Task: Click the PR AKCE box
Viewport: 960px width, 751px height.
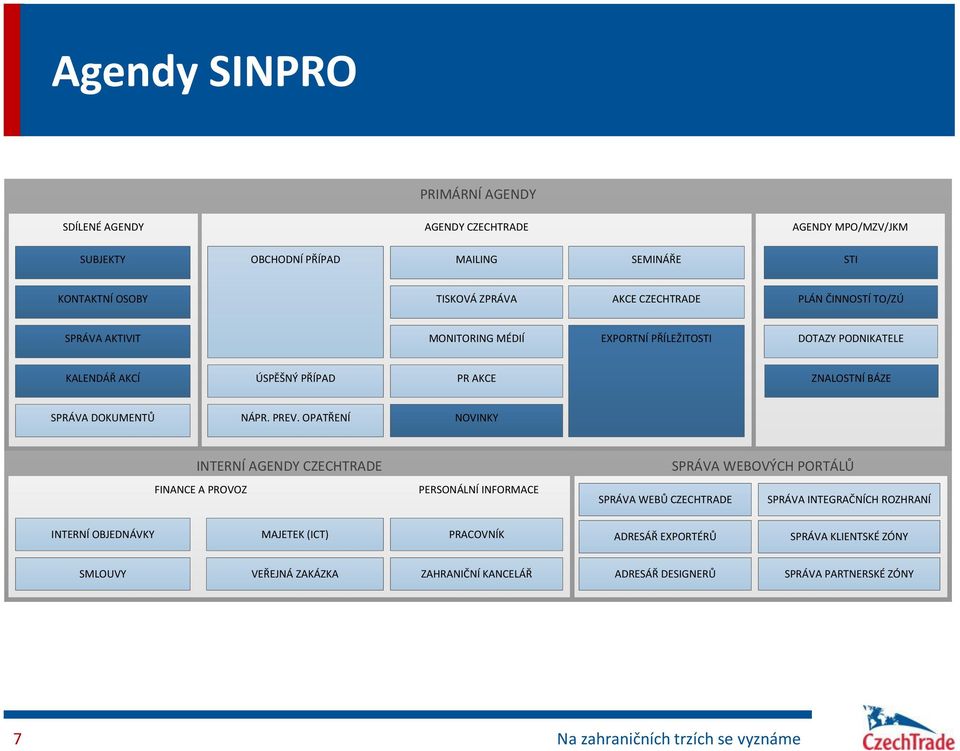Action: [476, 381]
